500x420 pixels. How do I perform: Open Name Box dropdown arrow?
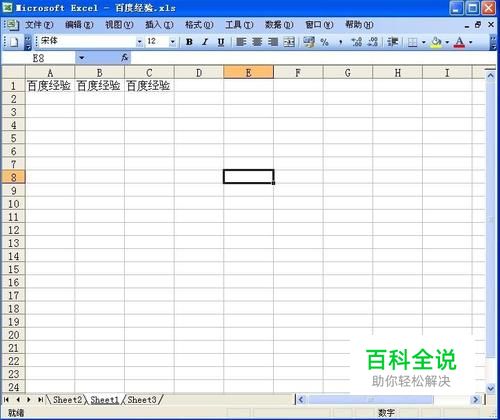pyautogui.click(x=81, y=58)
